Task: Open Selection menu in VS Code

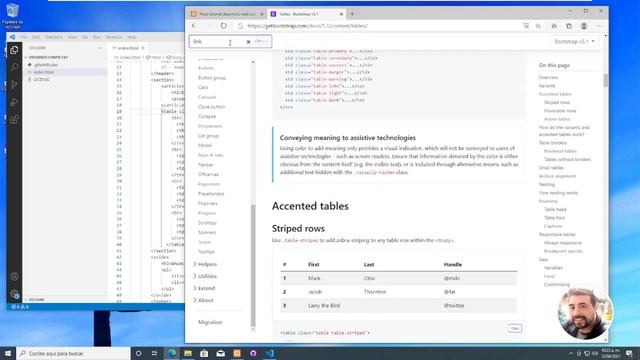Action: click(x=53, y=37)
